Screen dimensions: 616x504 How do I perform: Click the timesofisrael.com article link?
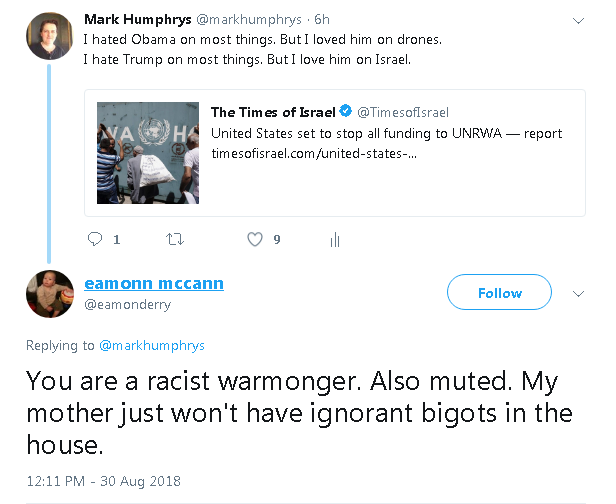pos(312,153)
